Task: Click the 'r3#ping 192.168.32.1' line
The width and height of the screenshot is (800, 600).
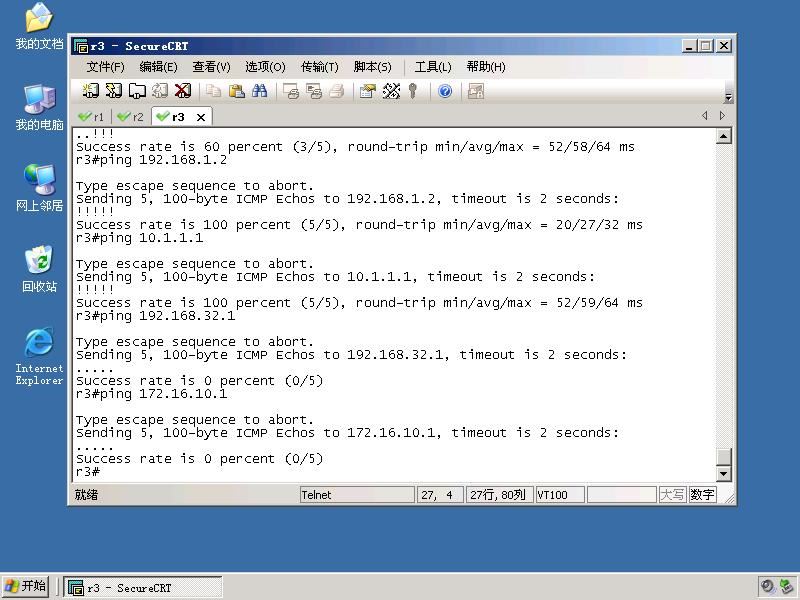Action: pos(156,316)
